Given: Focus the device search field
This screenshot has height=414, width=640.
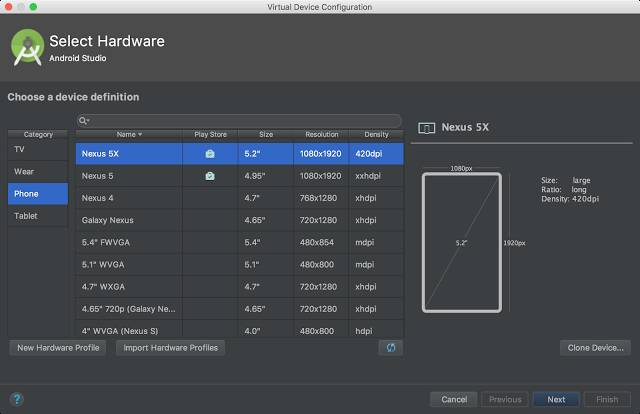Looking at the screenshot, I should coord(240,121).
